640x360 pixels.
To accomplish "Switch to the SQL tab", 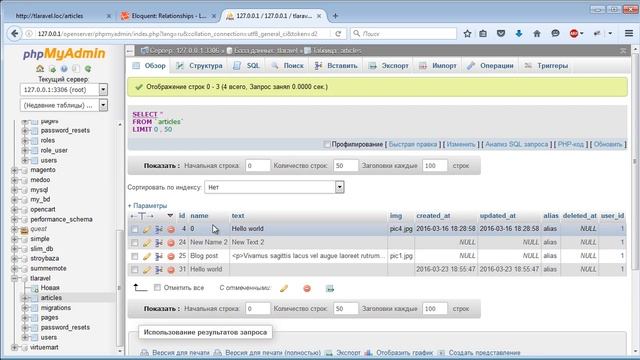I will [247, 66].
